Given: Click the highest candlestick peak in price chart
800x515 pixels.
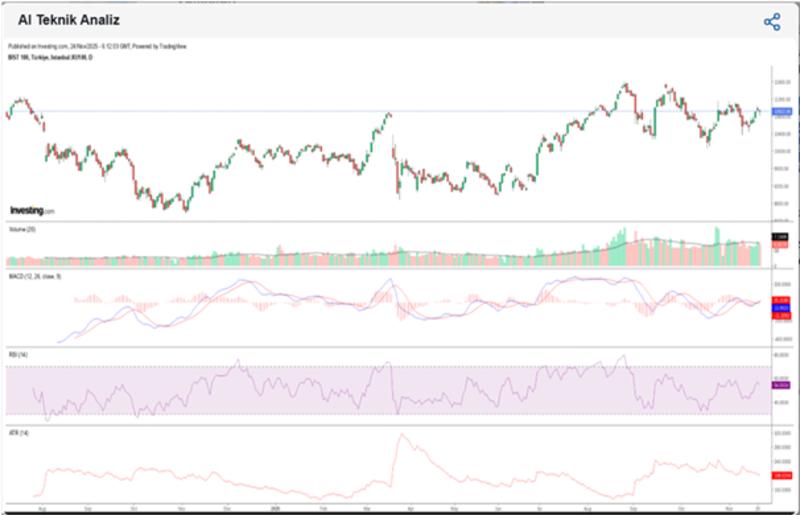Looking at the screenshot, I should coord(626,85).
